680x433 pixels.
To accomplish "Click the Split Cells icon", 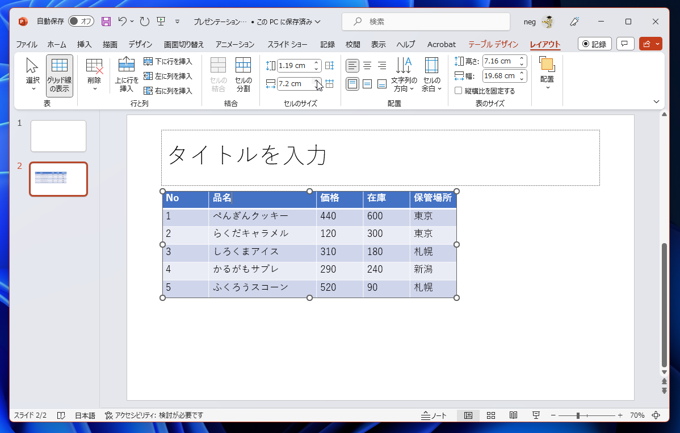I will pyautogui.click(x=243, y=66).
